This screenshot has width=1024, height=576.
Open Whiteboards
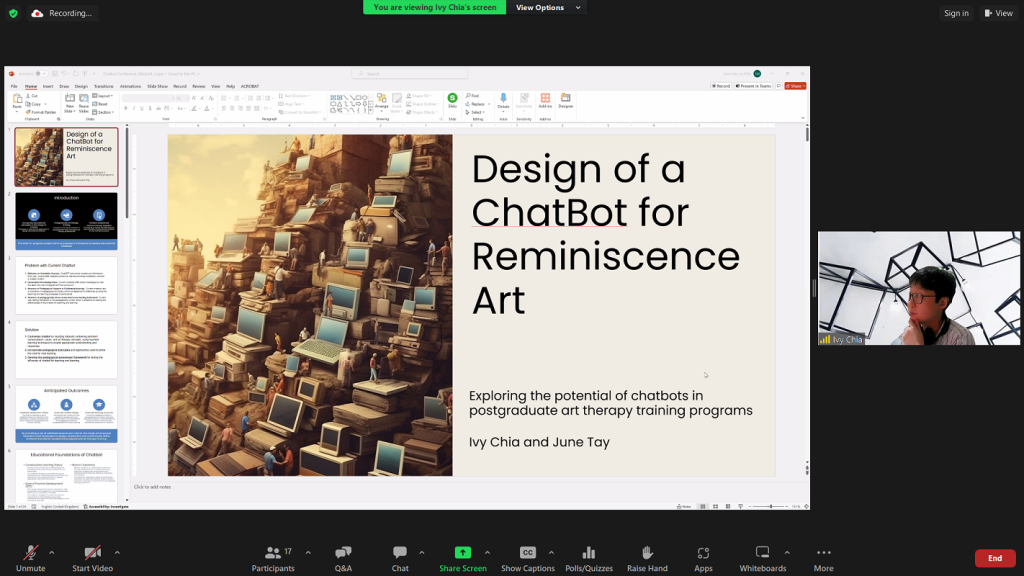coord(762,556)
